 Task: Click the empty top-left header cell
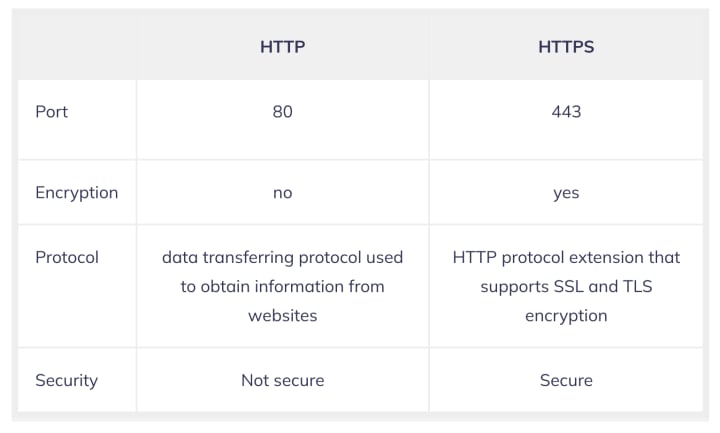pos(75,47)
